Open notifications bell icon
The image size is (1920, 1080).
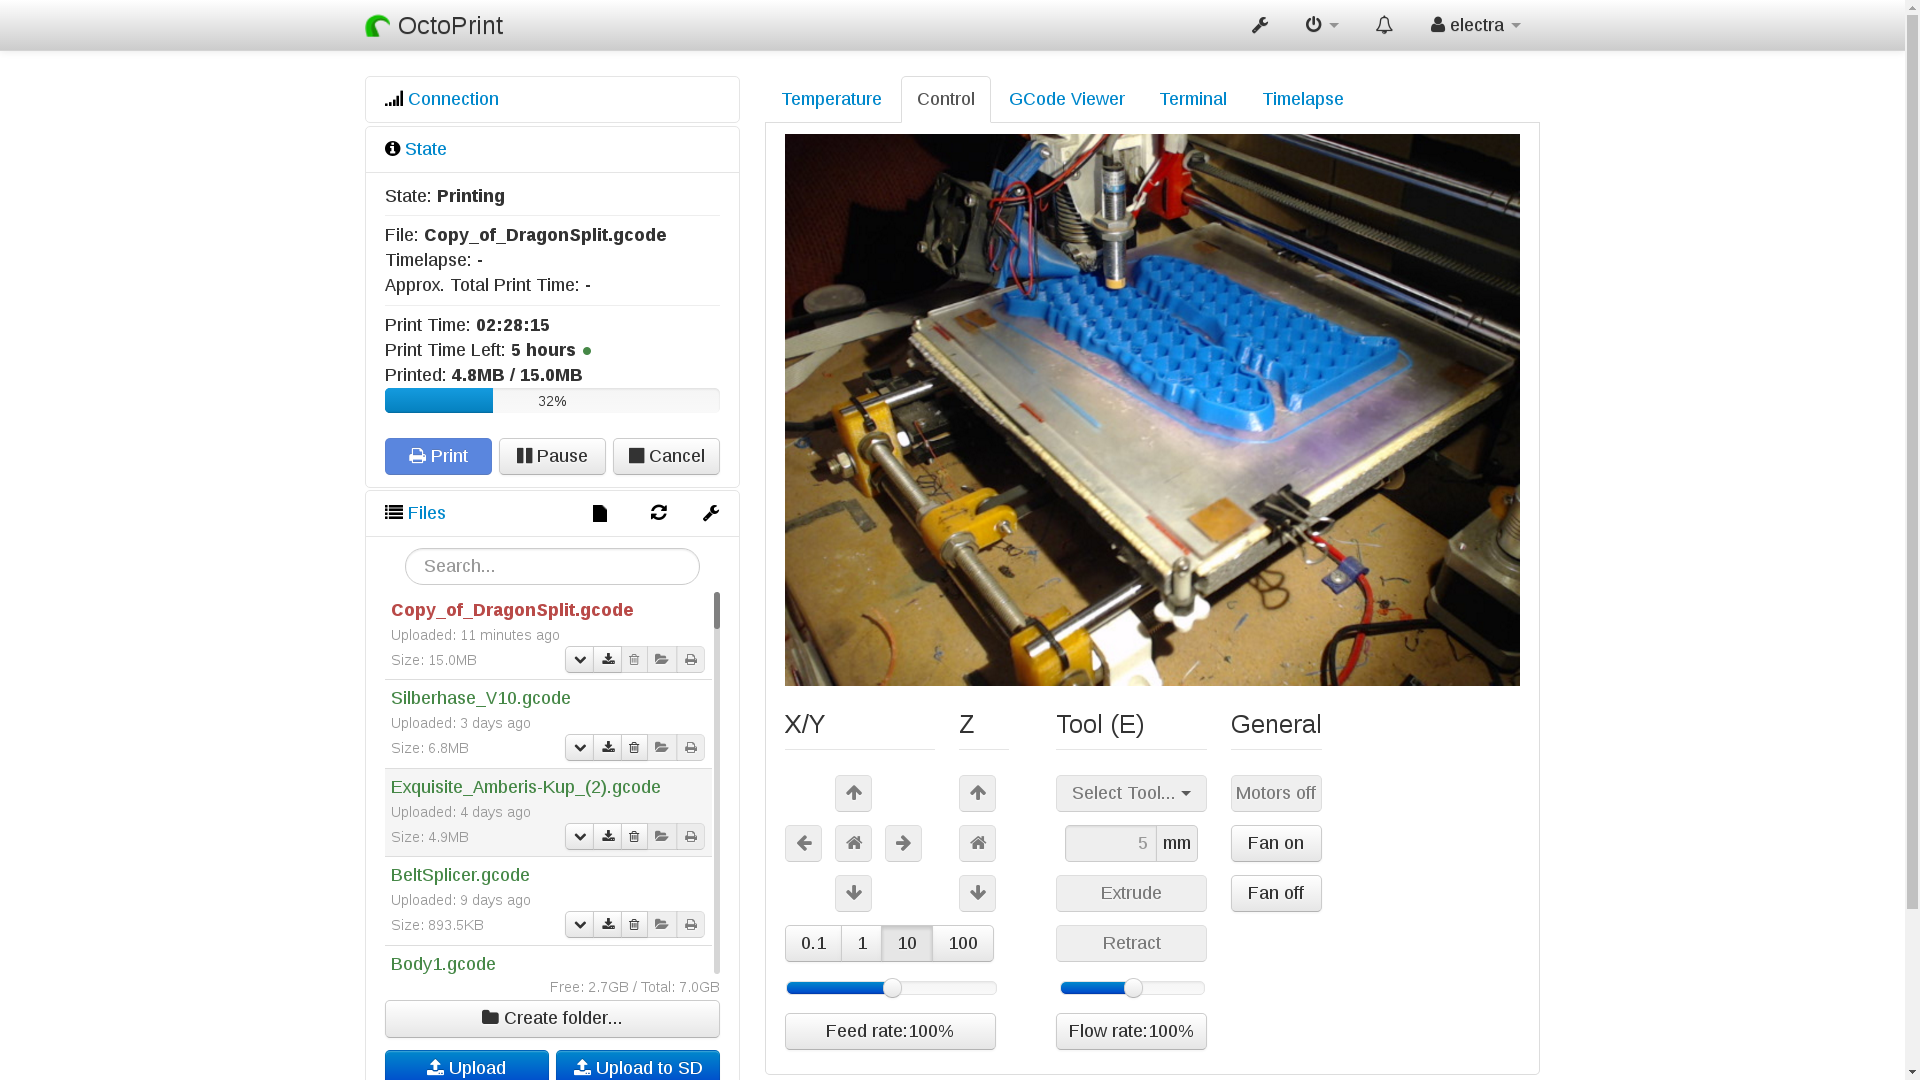point(1384,26)
